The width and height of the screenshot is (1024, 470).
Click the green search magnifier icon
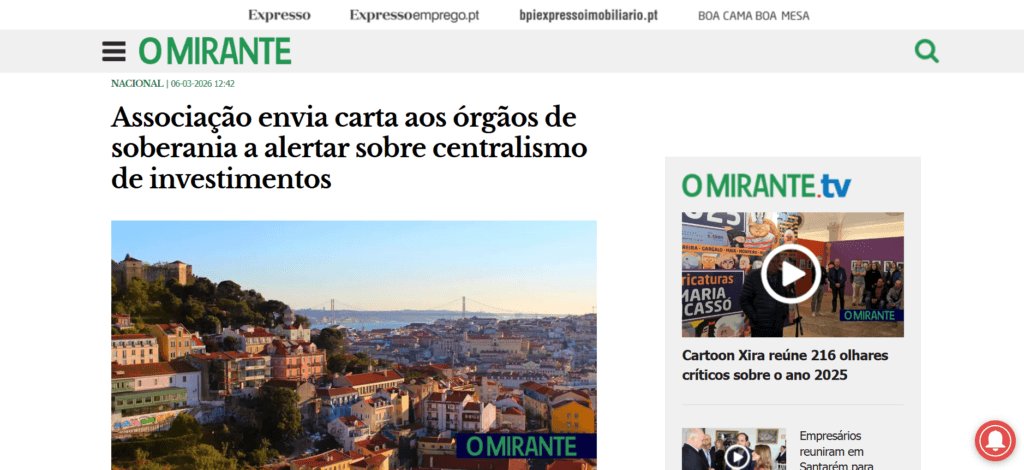tap(926, 51)
